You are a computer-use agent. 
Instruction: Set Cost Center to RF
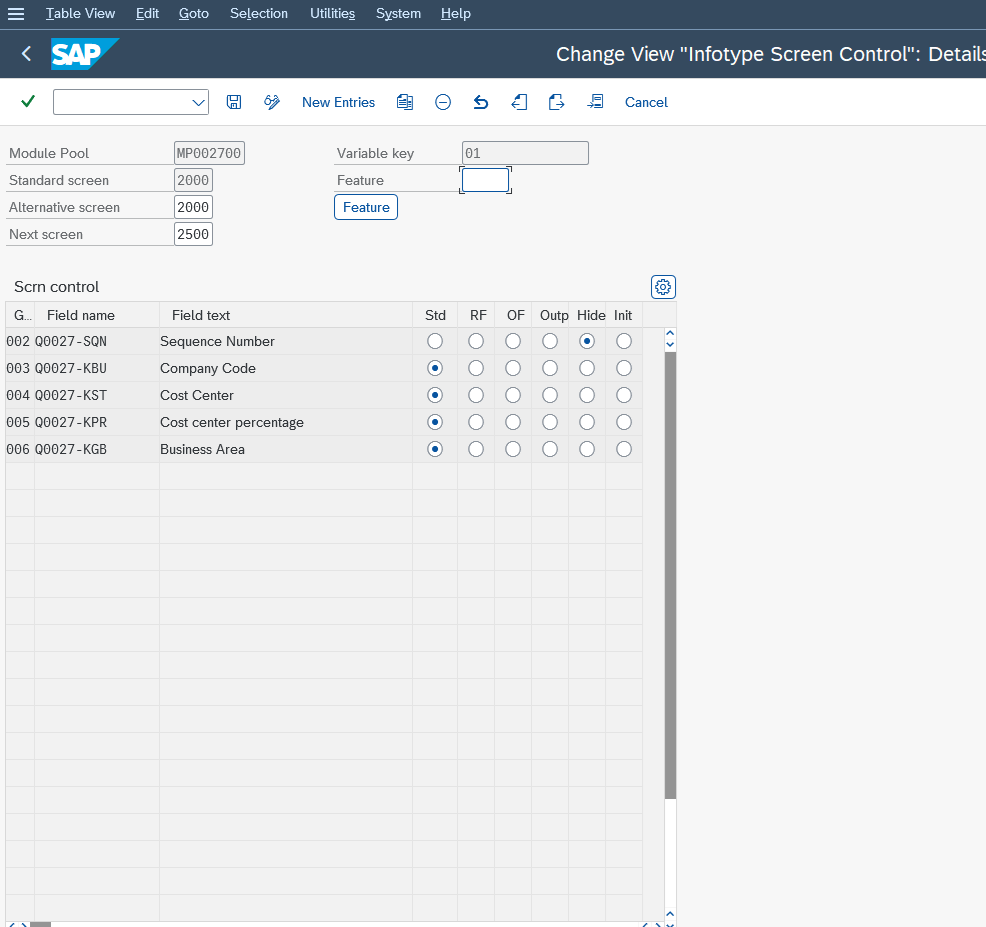[476, 396]
